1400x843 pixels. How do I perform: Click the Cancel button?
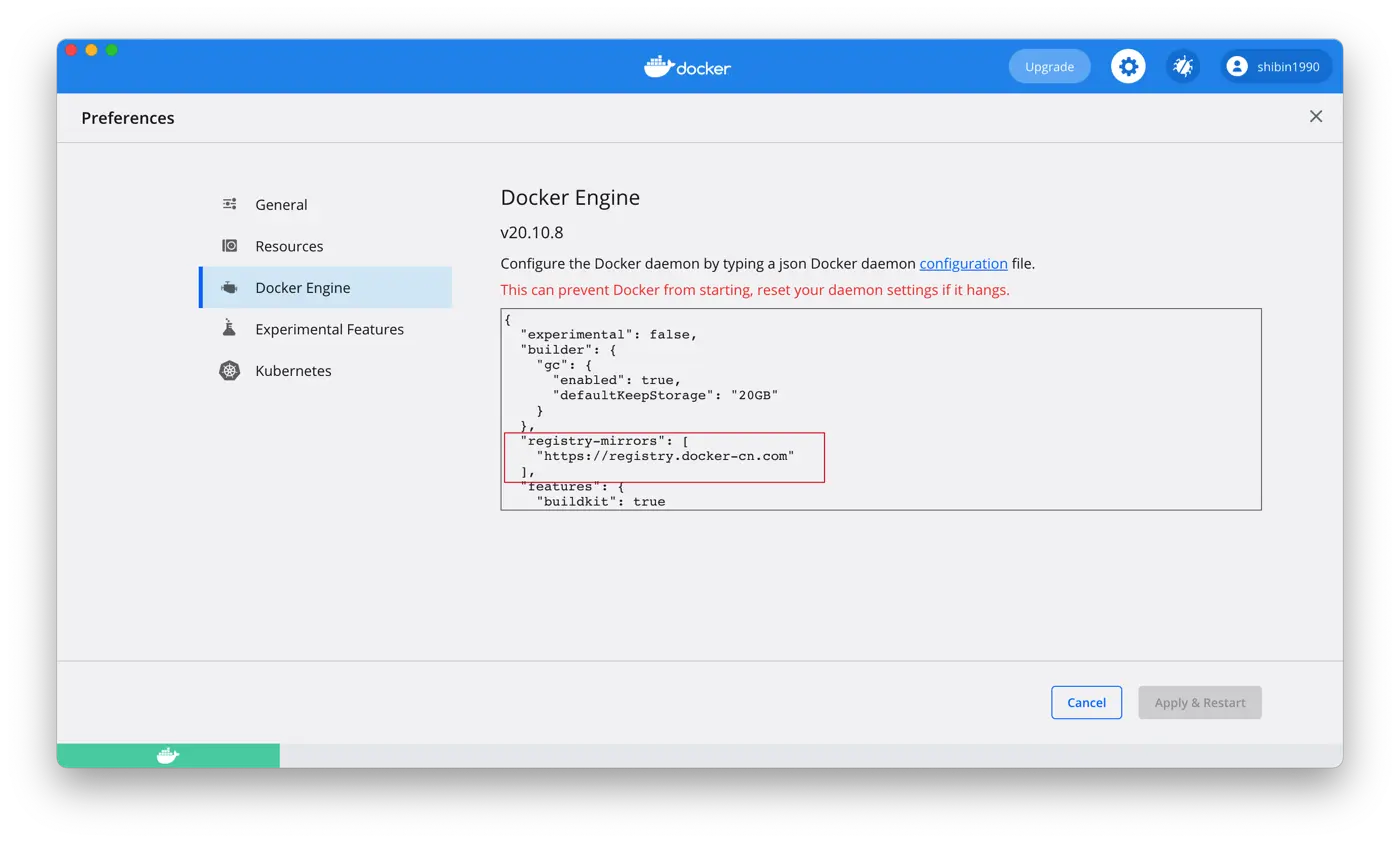tap(1086, 702)
